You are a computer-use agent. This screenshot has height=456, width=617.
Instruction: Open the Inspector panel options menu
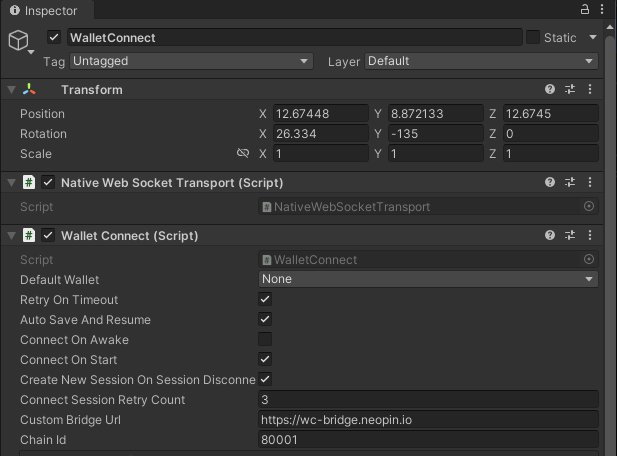pyautogui.click(x=603, y=10)
